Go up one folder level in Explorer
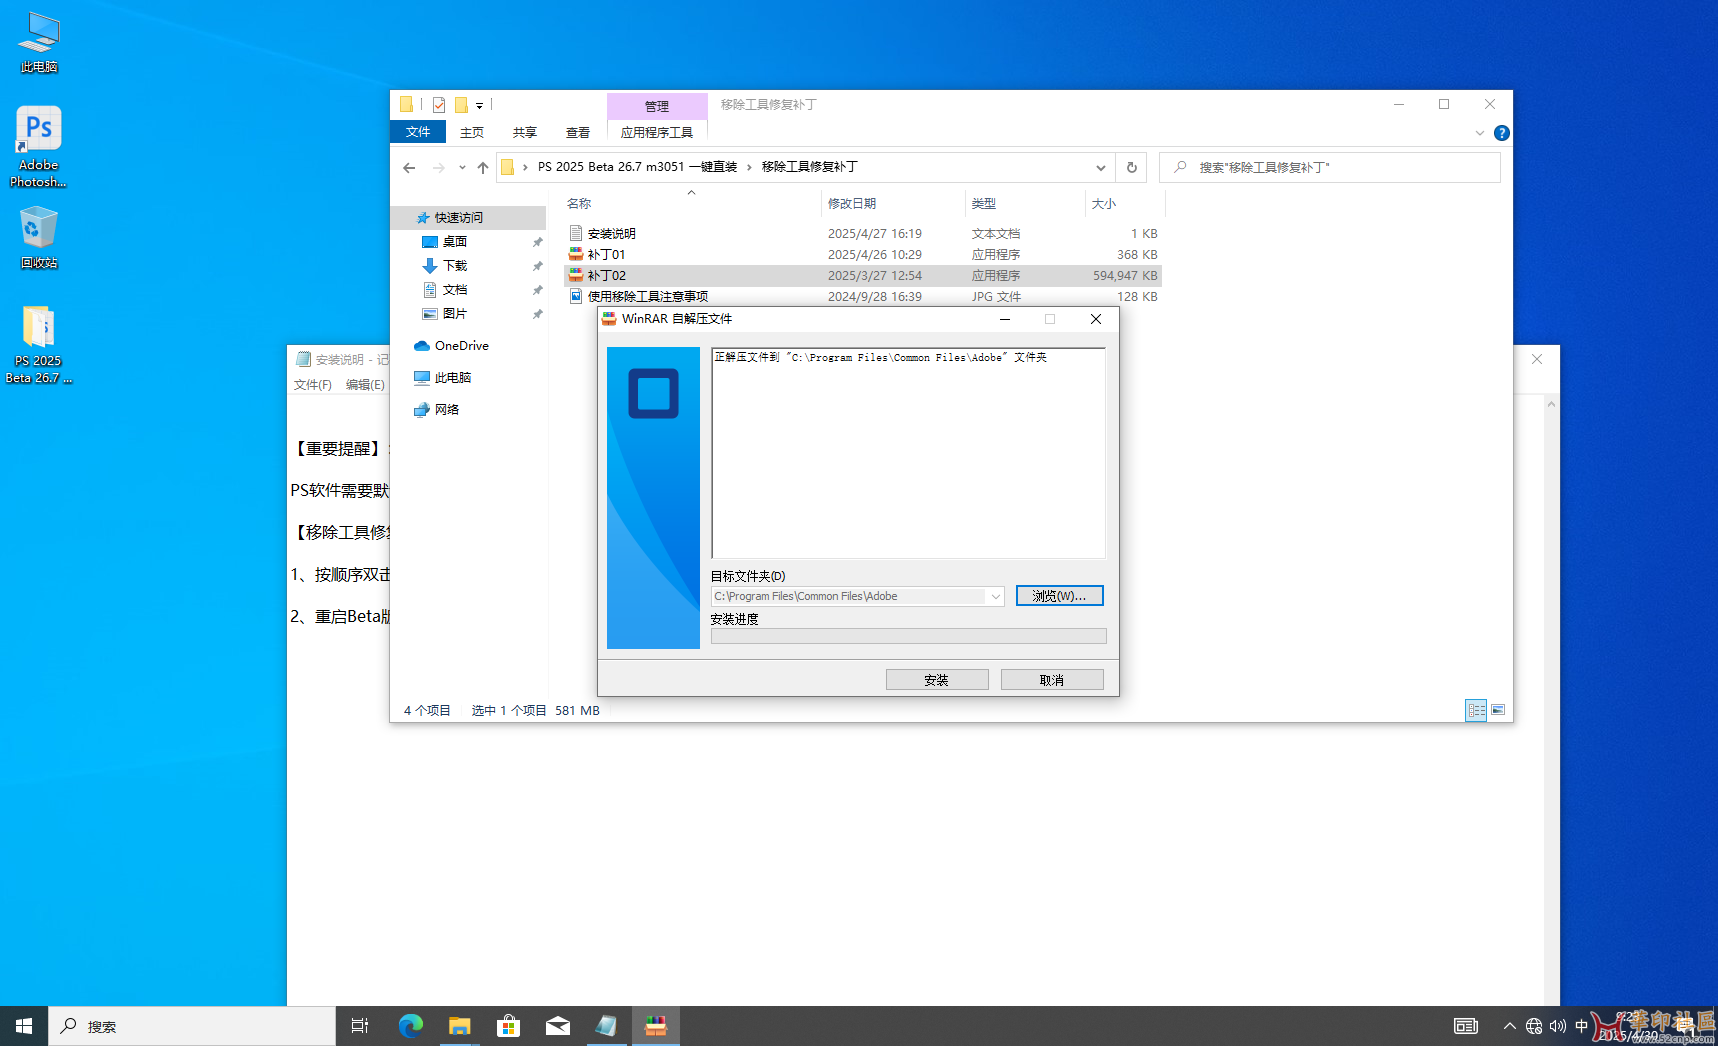The image size is (1718, 1046). pos(483,168)
